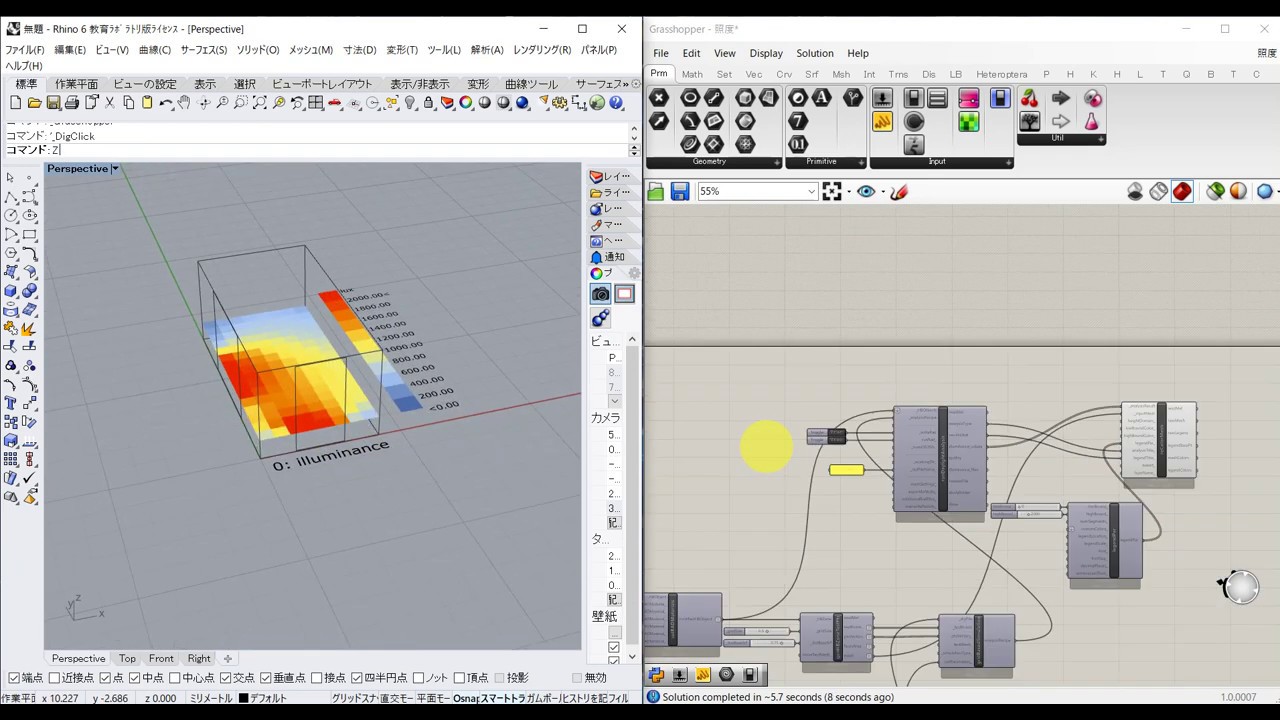Enable the 近接点 osnap checkbox
This screenshot has width=1280, height=720.
click(x=55, y=678)
